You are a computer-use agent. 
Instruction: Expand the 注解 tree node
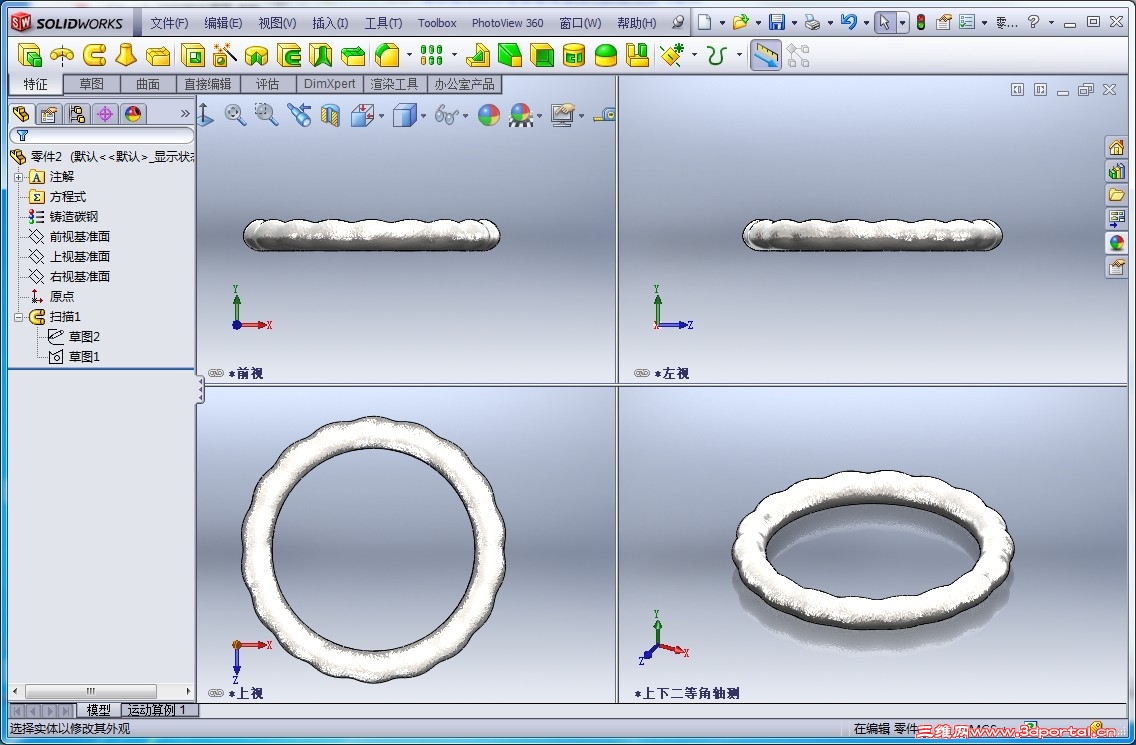19,177
